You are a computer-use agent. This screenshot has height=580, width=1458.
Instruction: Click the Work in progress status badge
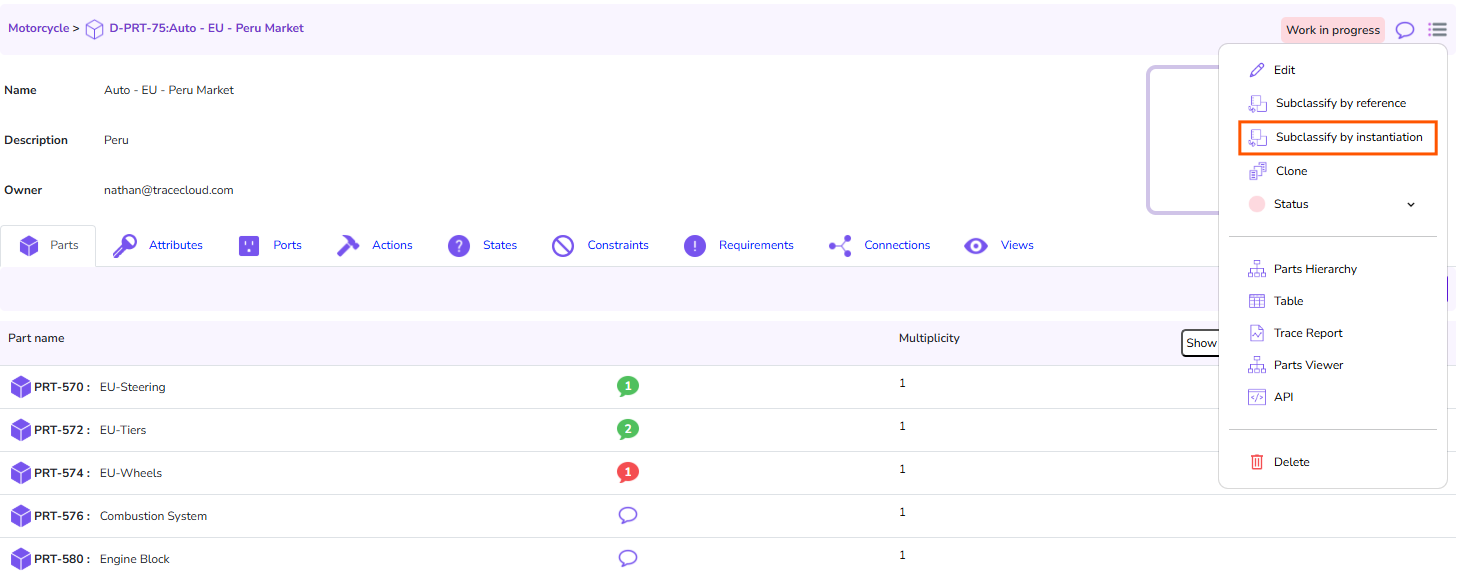(1333, 30)
